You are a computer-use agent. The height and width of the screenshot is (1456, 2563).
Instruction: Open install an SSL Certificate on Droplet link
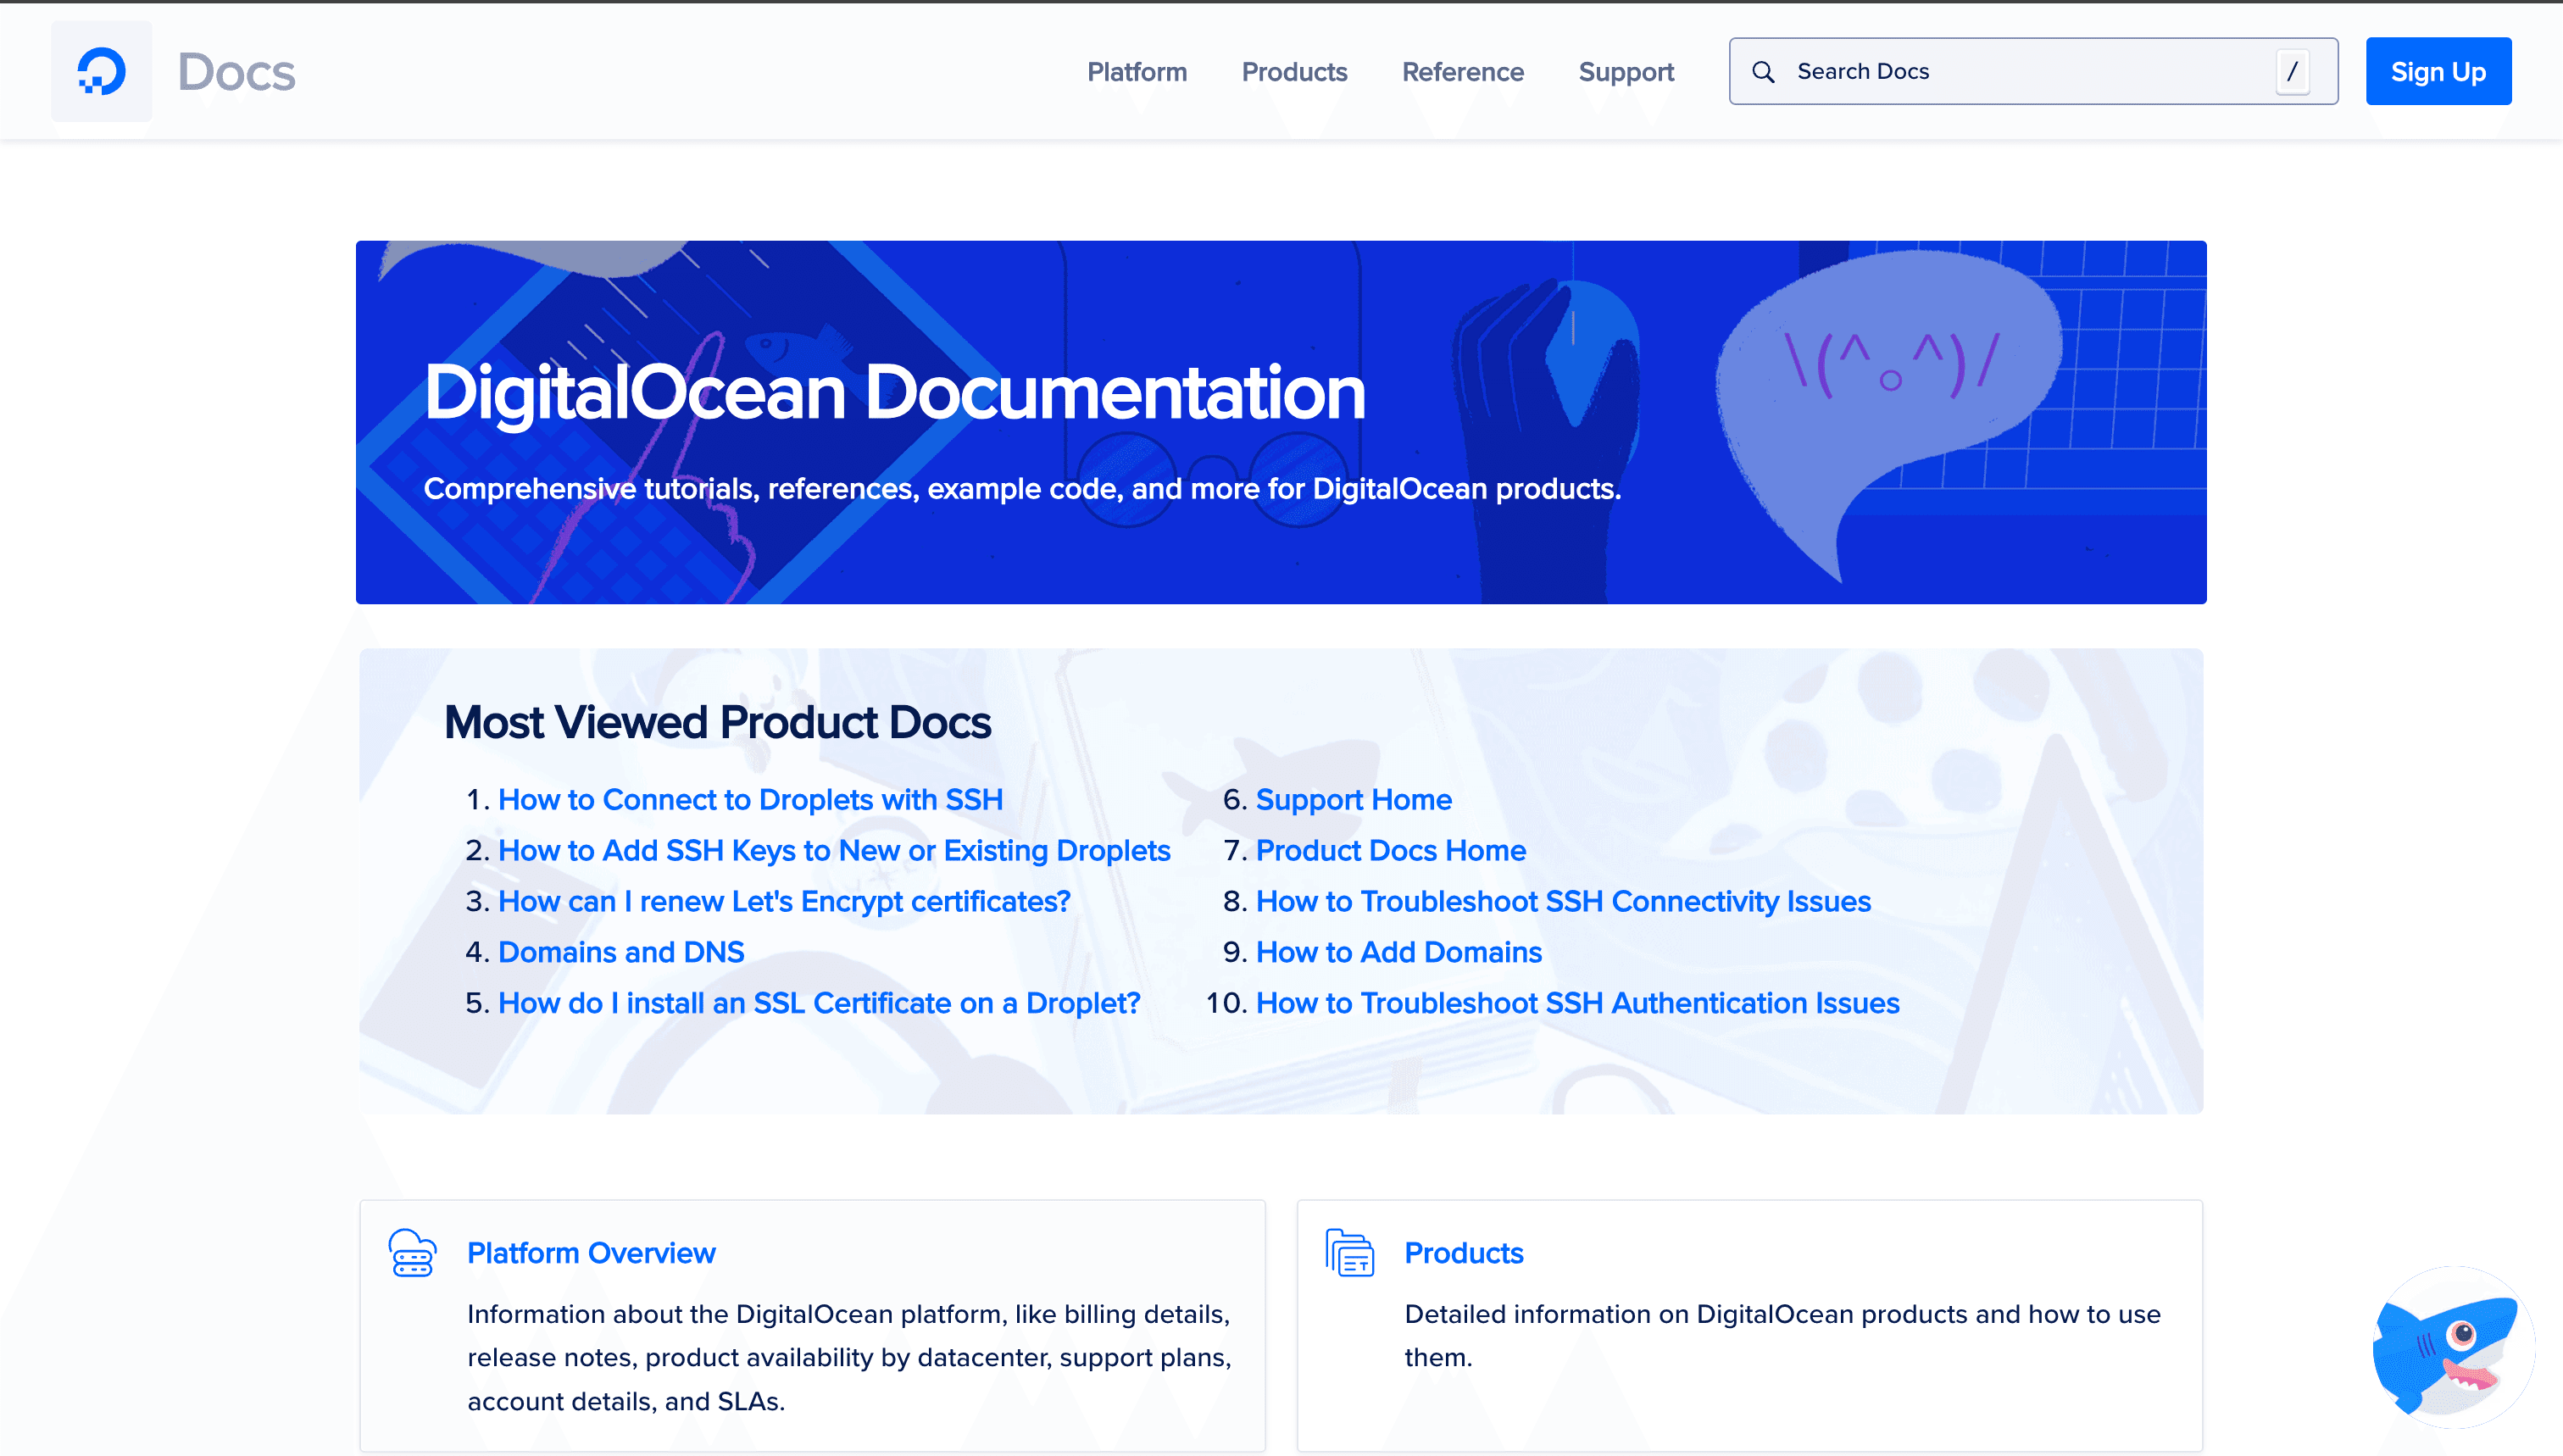click(819, 1003)
